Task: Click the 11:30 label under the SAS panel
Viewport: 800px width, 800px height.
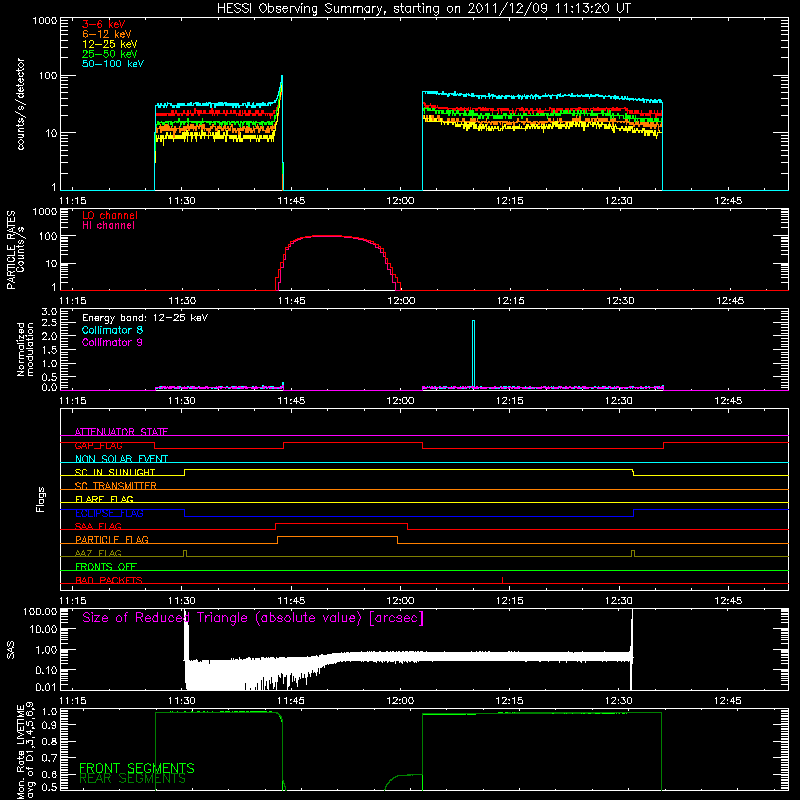Action: (x=182, y=701)
